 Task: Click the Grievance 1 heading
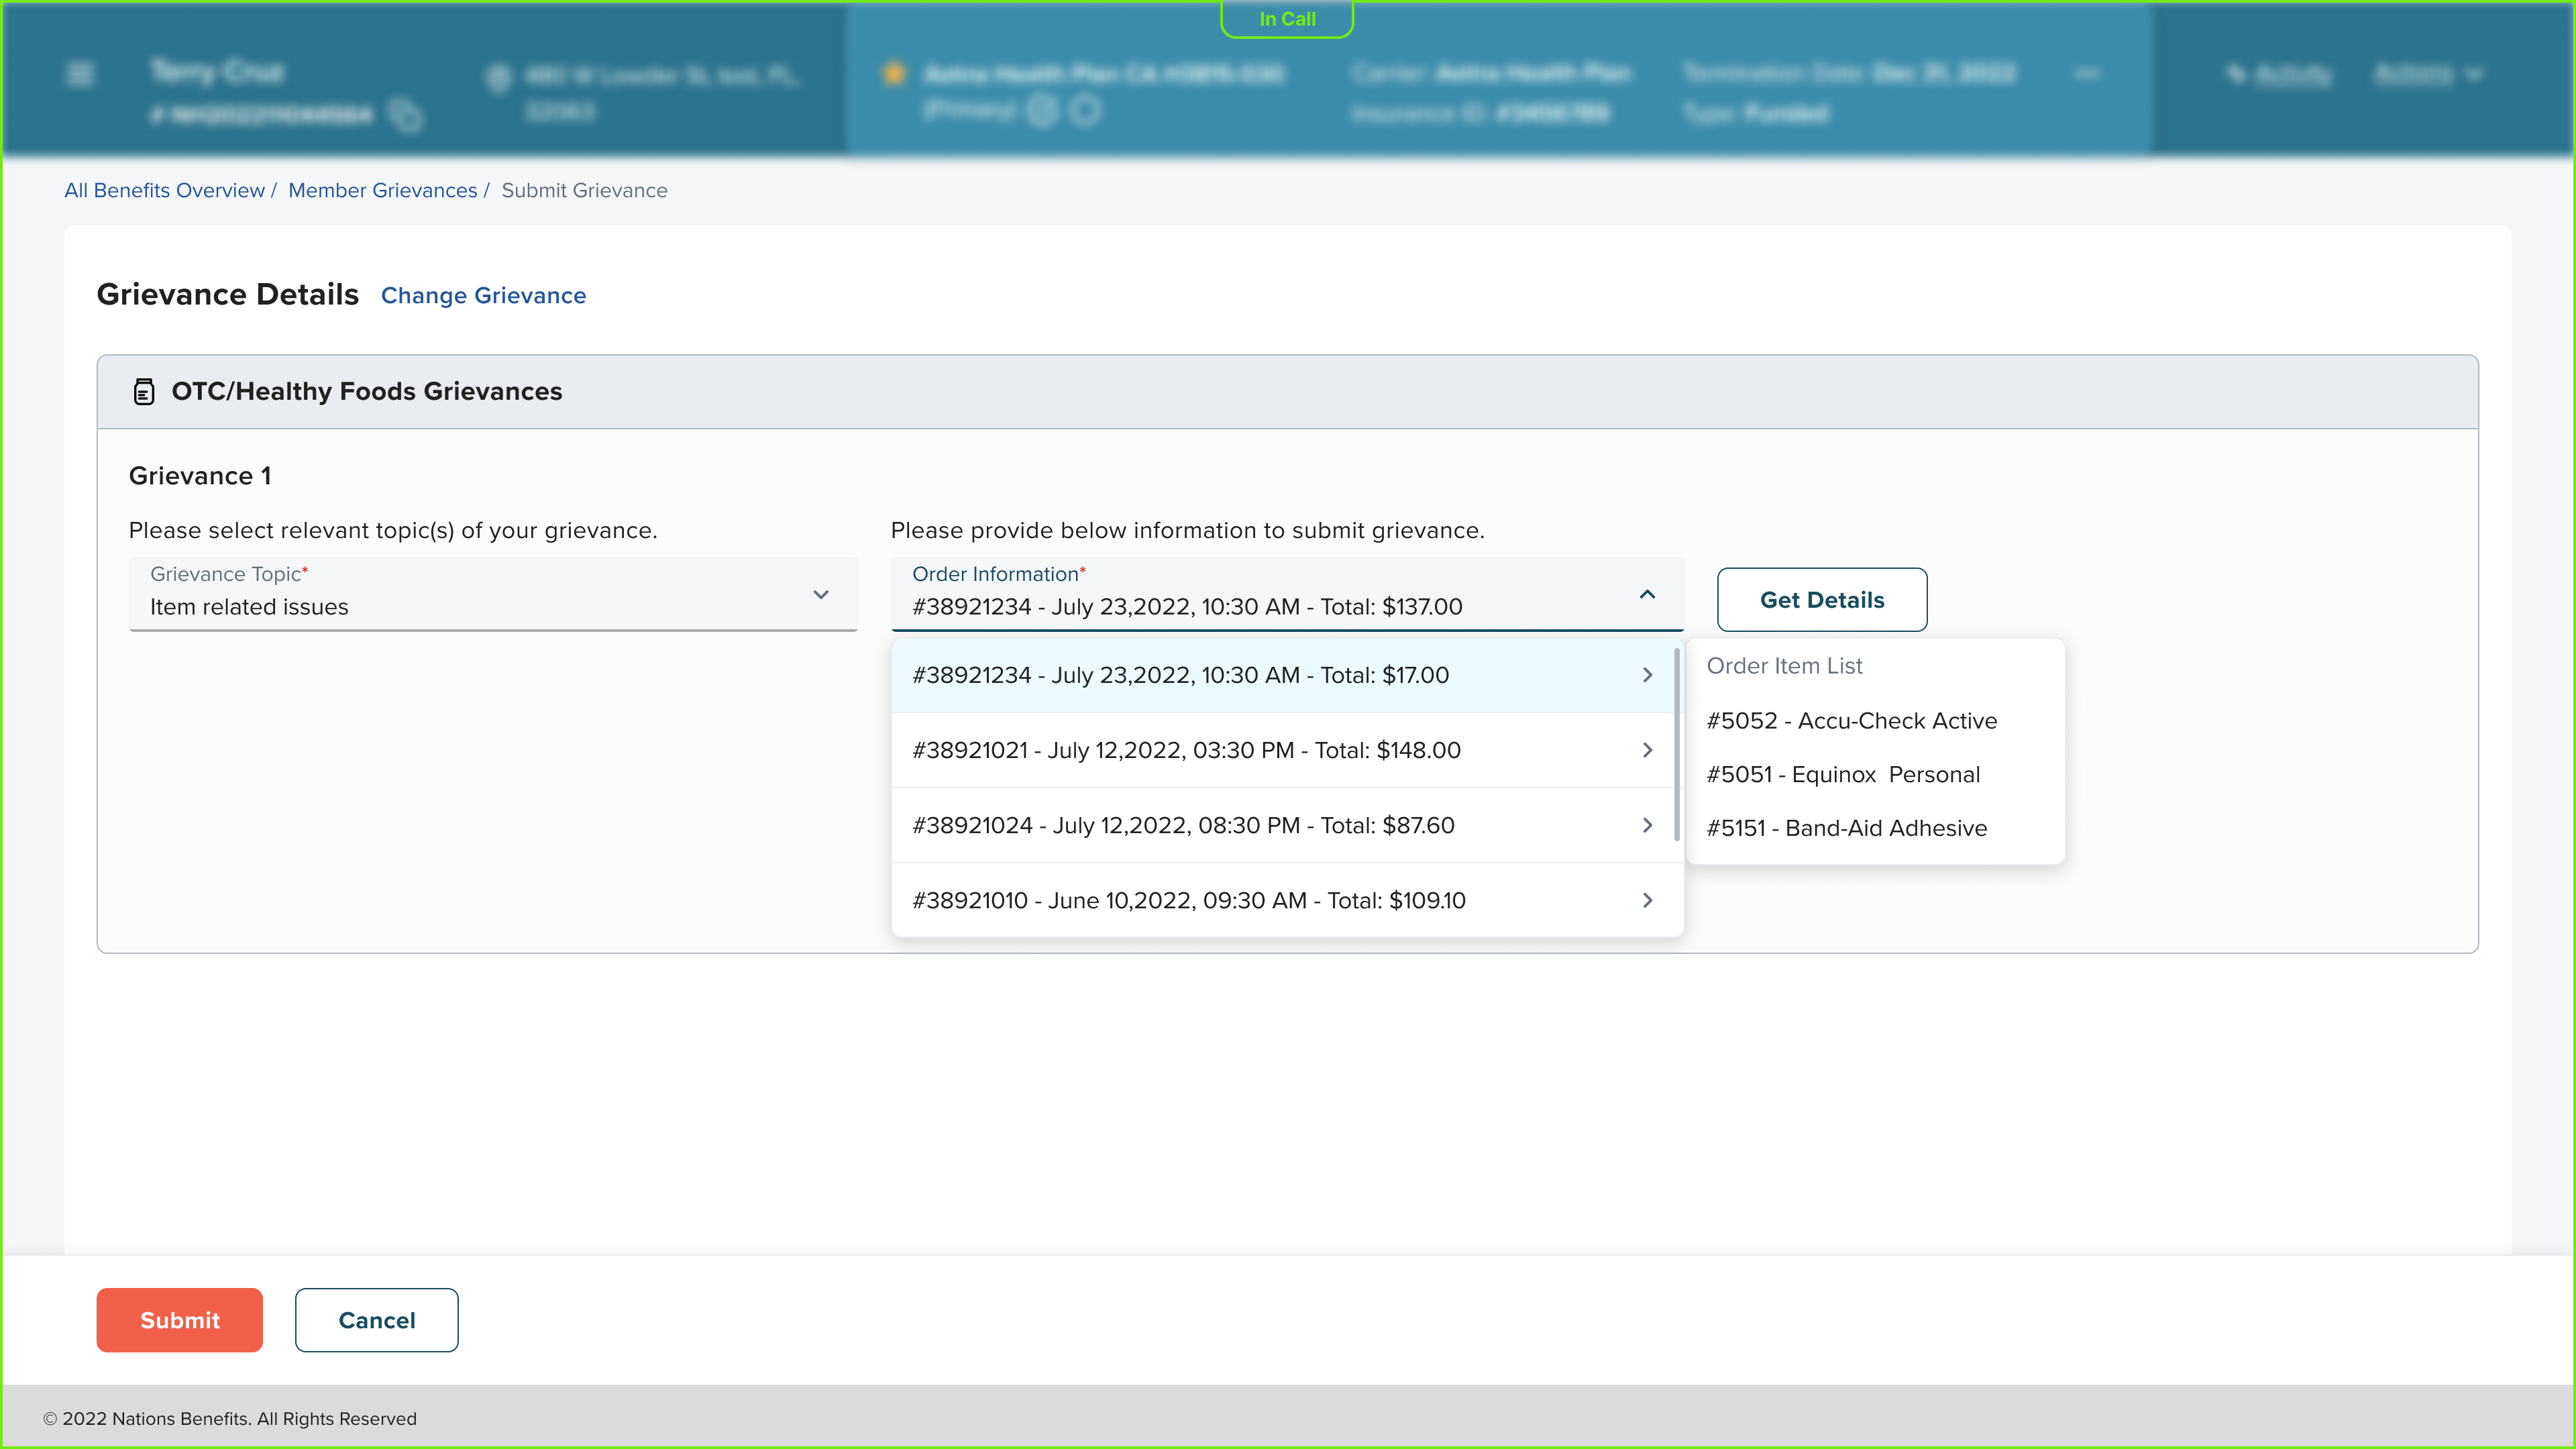(200, 476)
